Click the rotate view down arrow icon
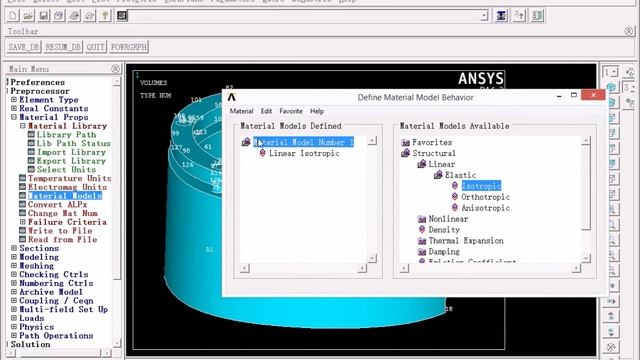640x360 pixels. [611, 331]
